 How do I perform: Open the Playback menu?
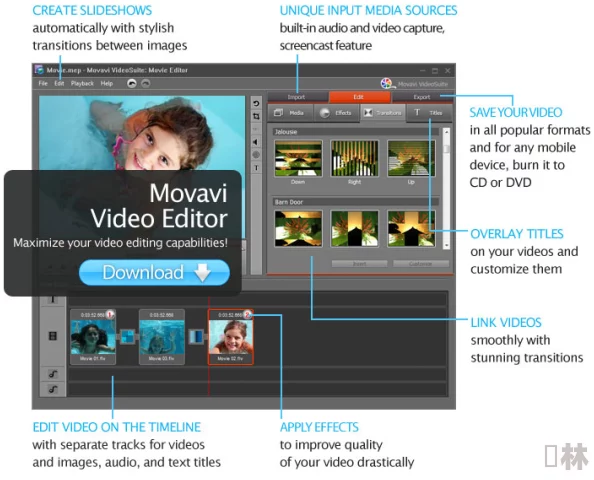pyautogui.click(x=82, y=83)
